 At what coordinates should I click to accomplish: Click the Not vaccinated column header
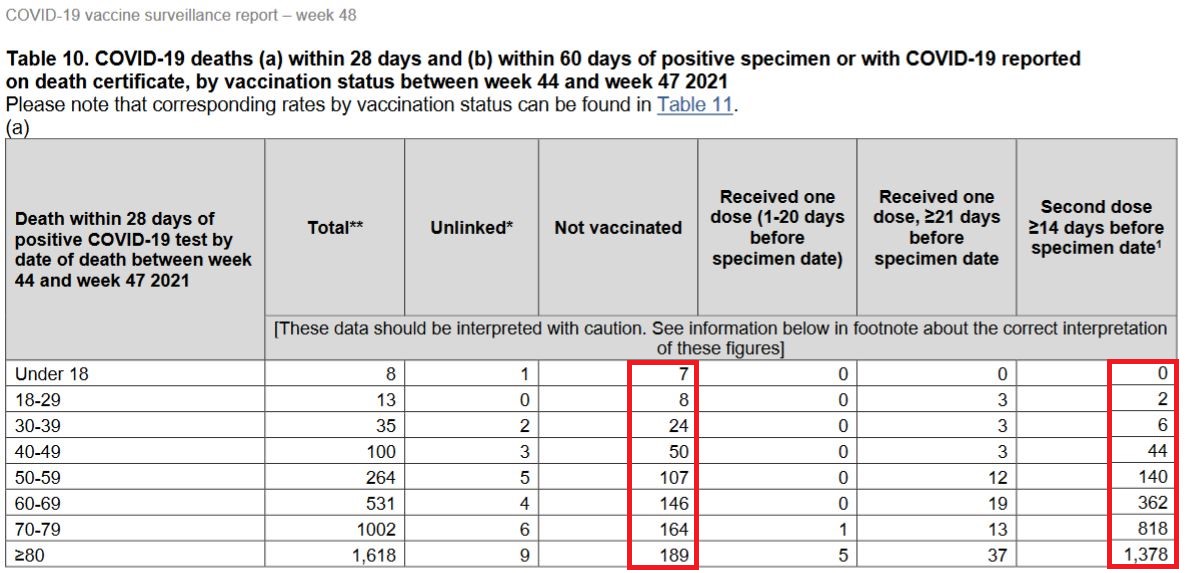[x=618, y=228]
